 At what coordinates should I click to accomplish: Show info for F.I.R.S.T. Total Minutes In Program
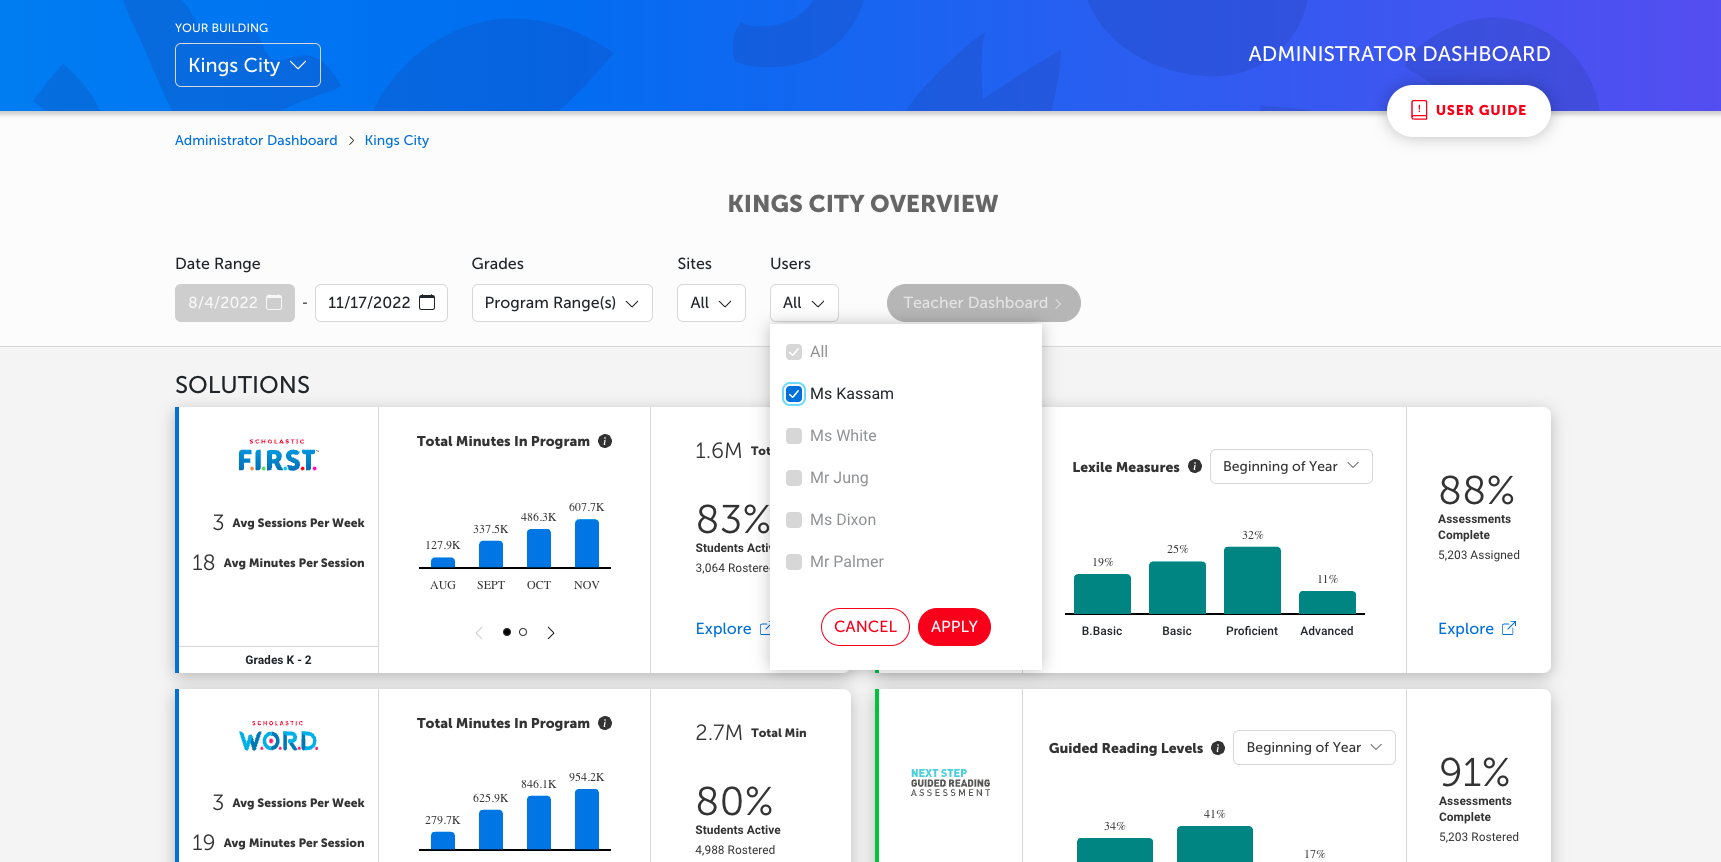(605, 441)
